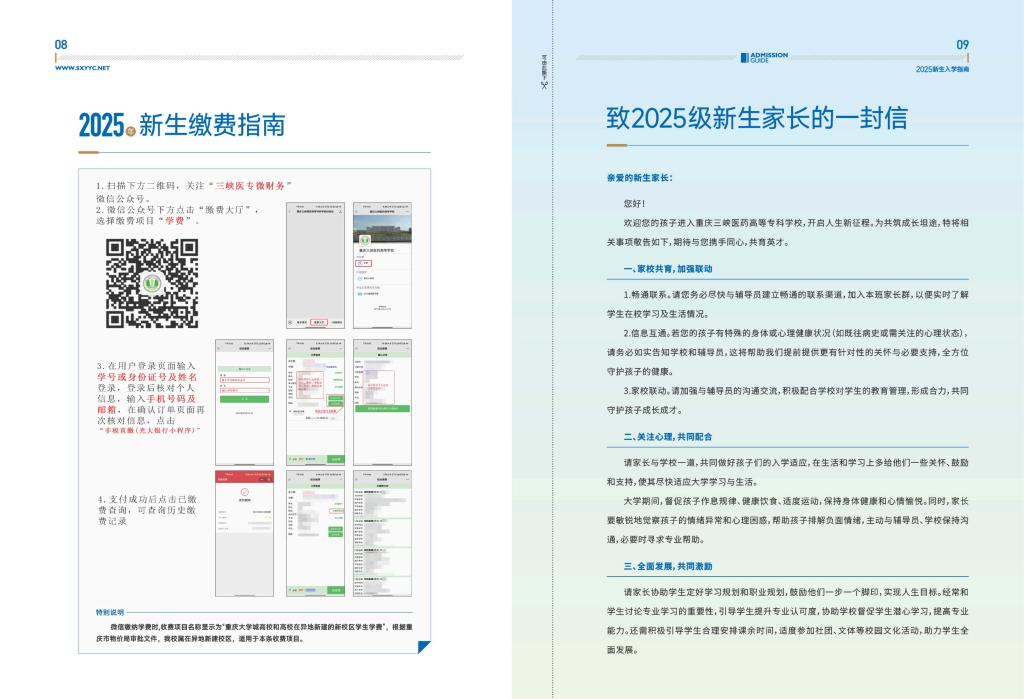Open the WWW.SXYYC.NET website link
This screenshot has width=1024, height=699.
tap(82, 68)
